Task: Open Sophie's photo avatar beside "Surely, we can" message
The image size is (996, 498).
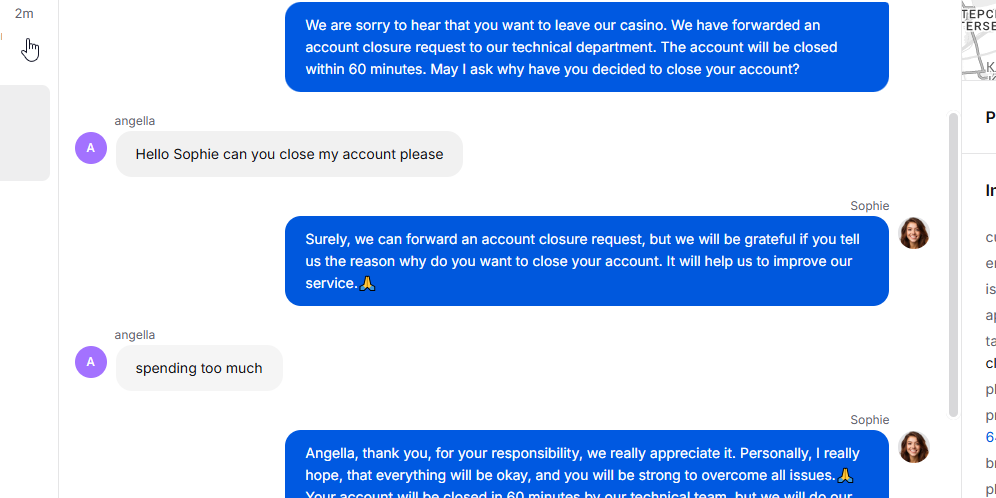Action: 913,233
